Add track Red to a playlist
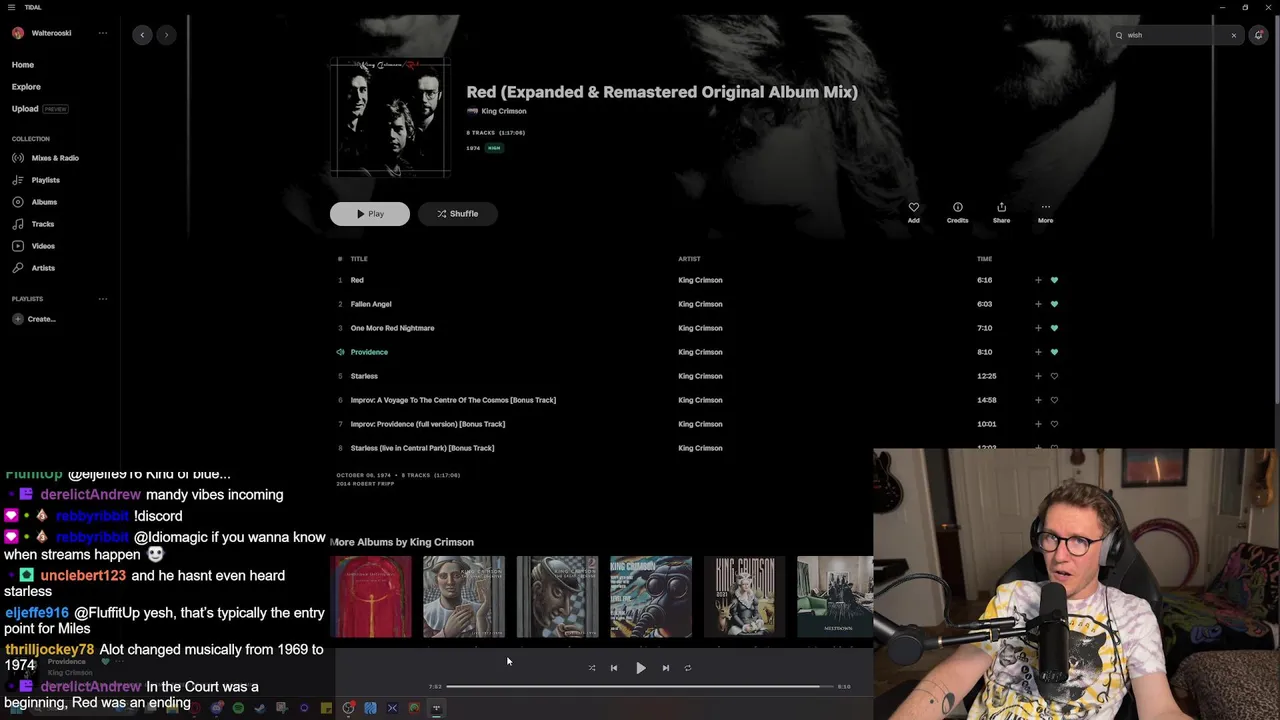The image size is (1280, 720). [x=1038, y=280]
